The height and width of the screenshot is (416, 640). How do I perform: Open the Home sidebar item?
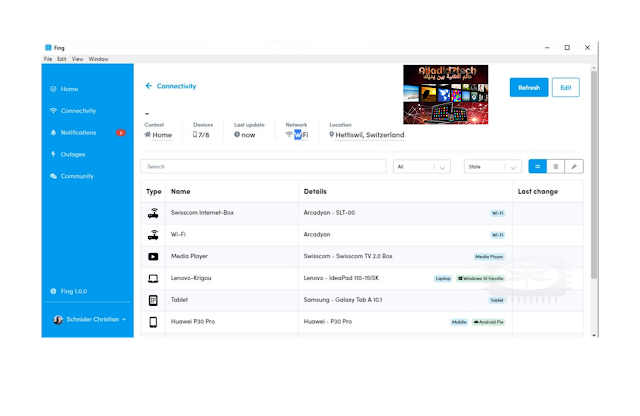point(69,89)
